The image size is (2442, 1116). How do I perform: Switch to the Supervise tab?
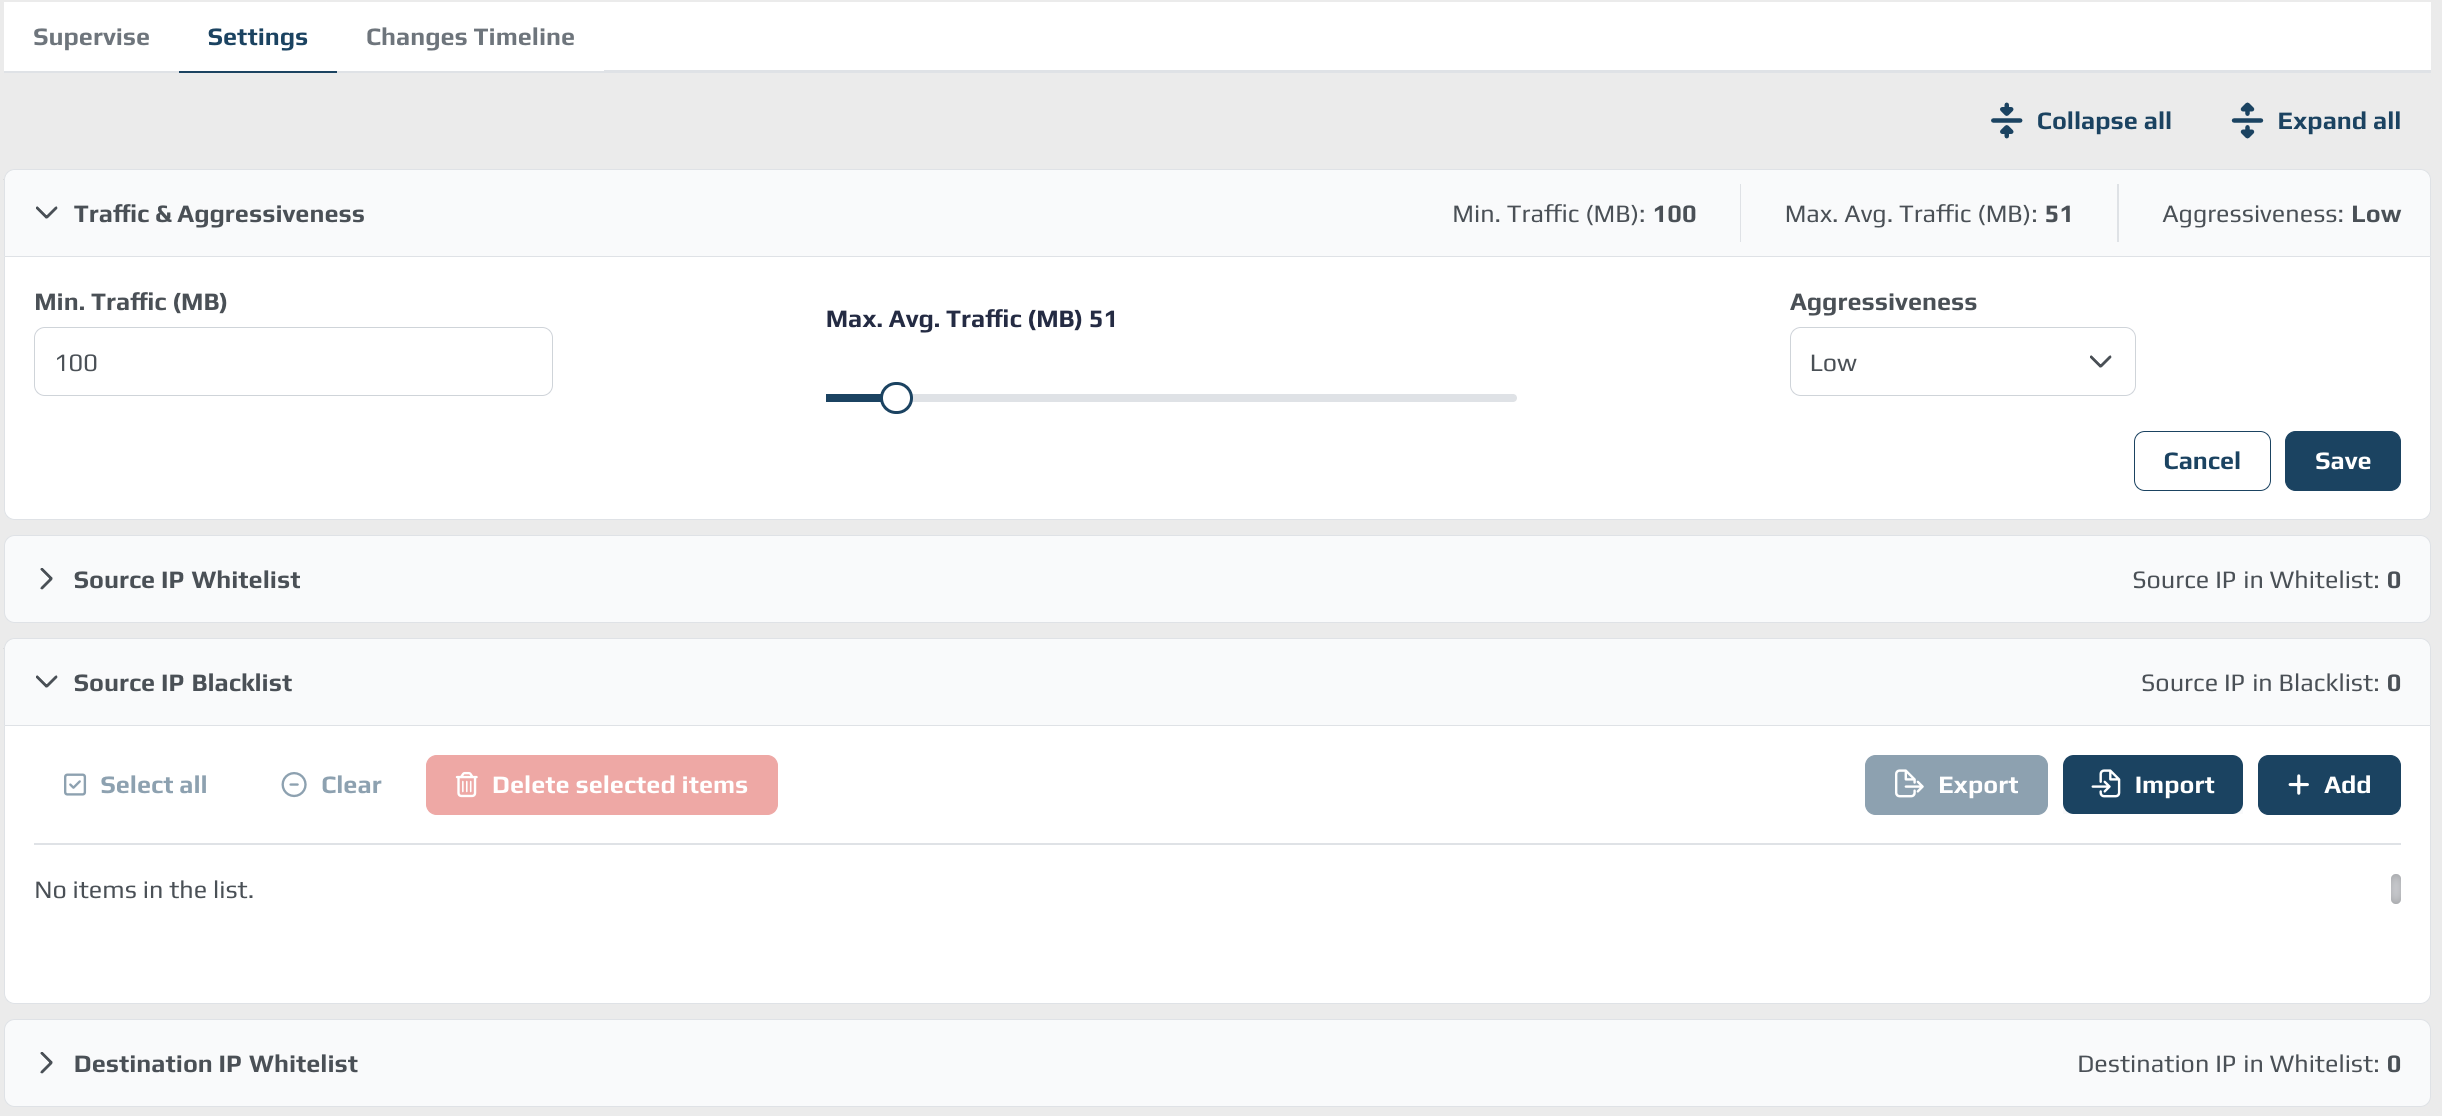pyautogui.click(x=91, y=37)
